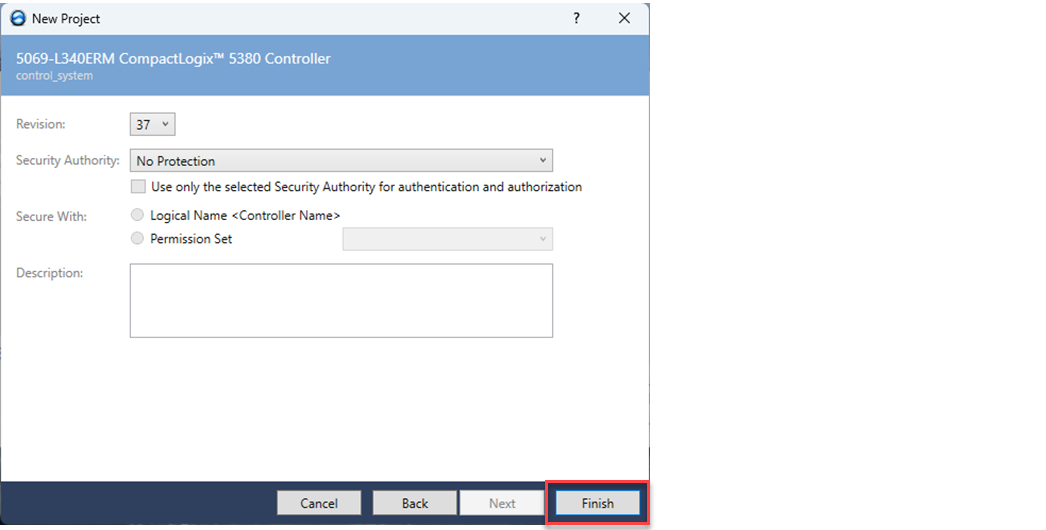The width and height of the screenshot is (1046, 530).
Task: Choose the Permission Set radio button
Action: tap(138, 239)
